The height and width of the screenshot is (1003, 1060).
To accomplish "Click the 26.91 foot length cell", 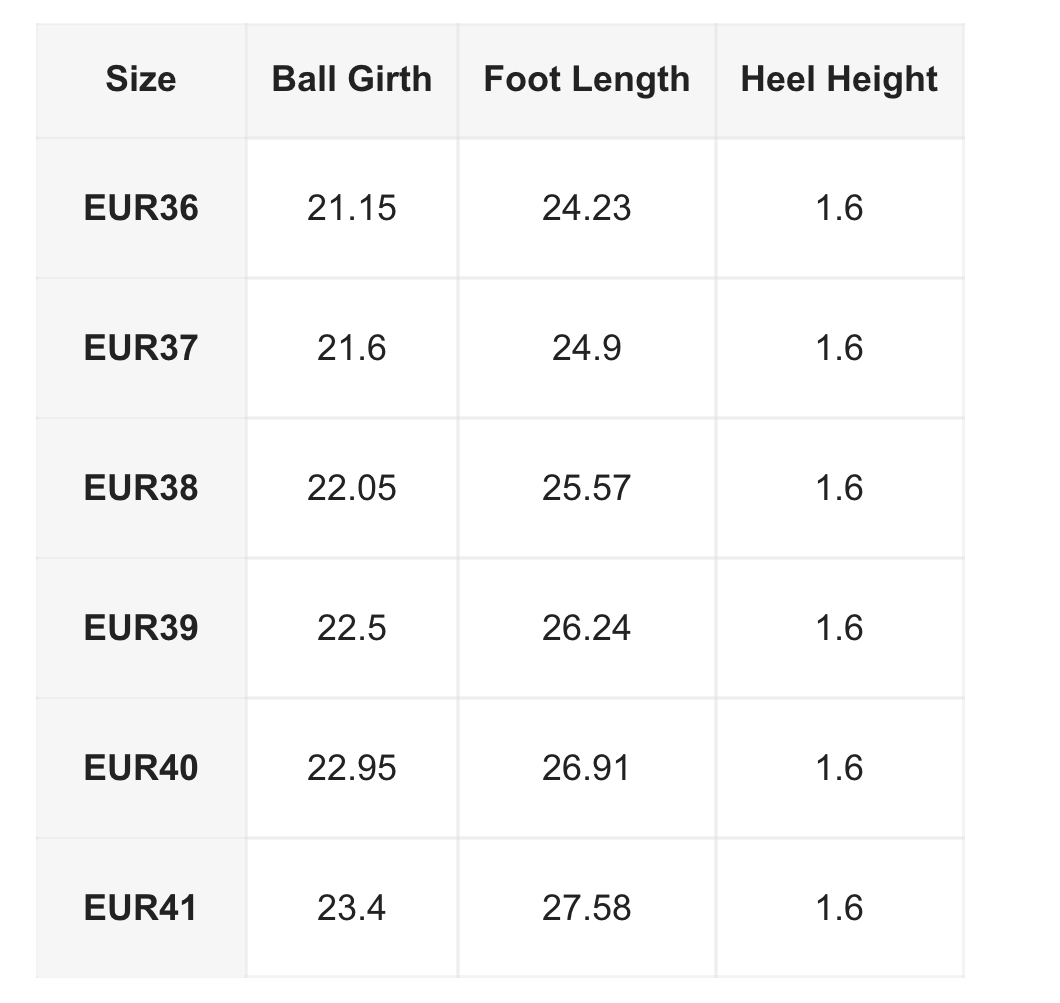I will coord(587,768).
